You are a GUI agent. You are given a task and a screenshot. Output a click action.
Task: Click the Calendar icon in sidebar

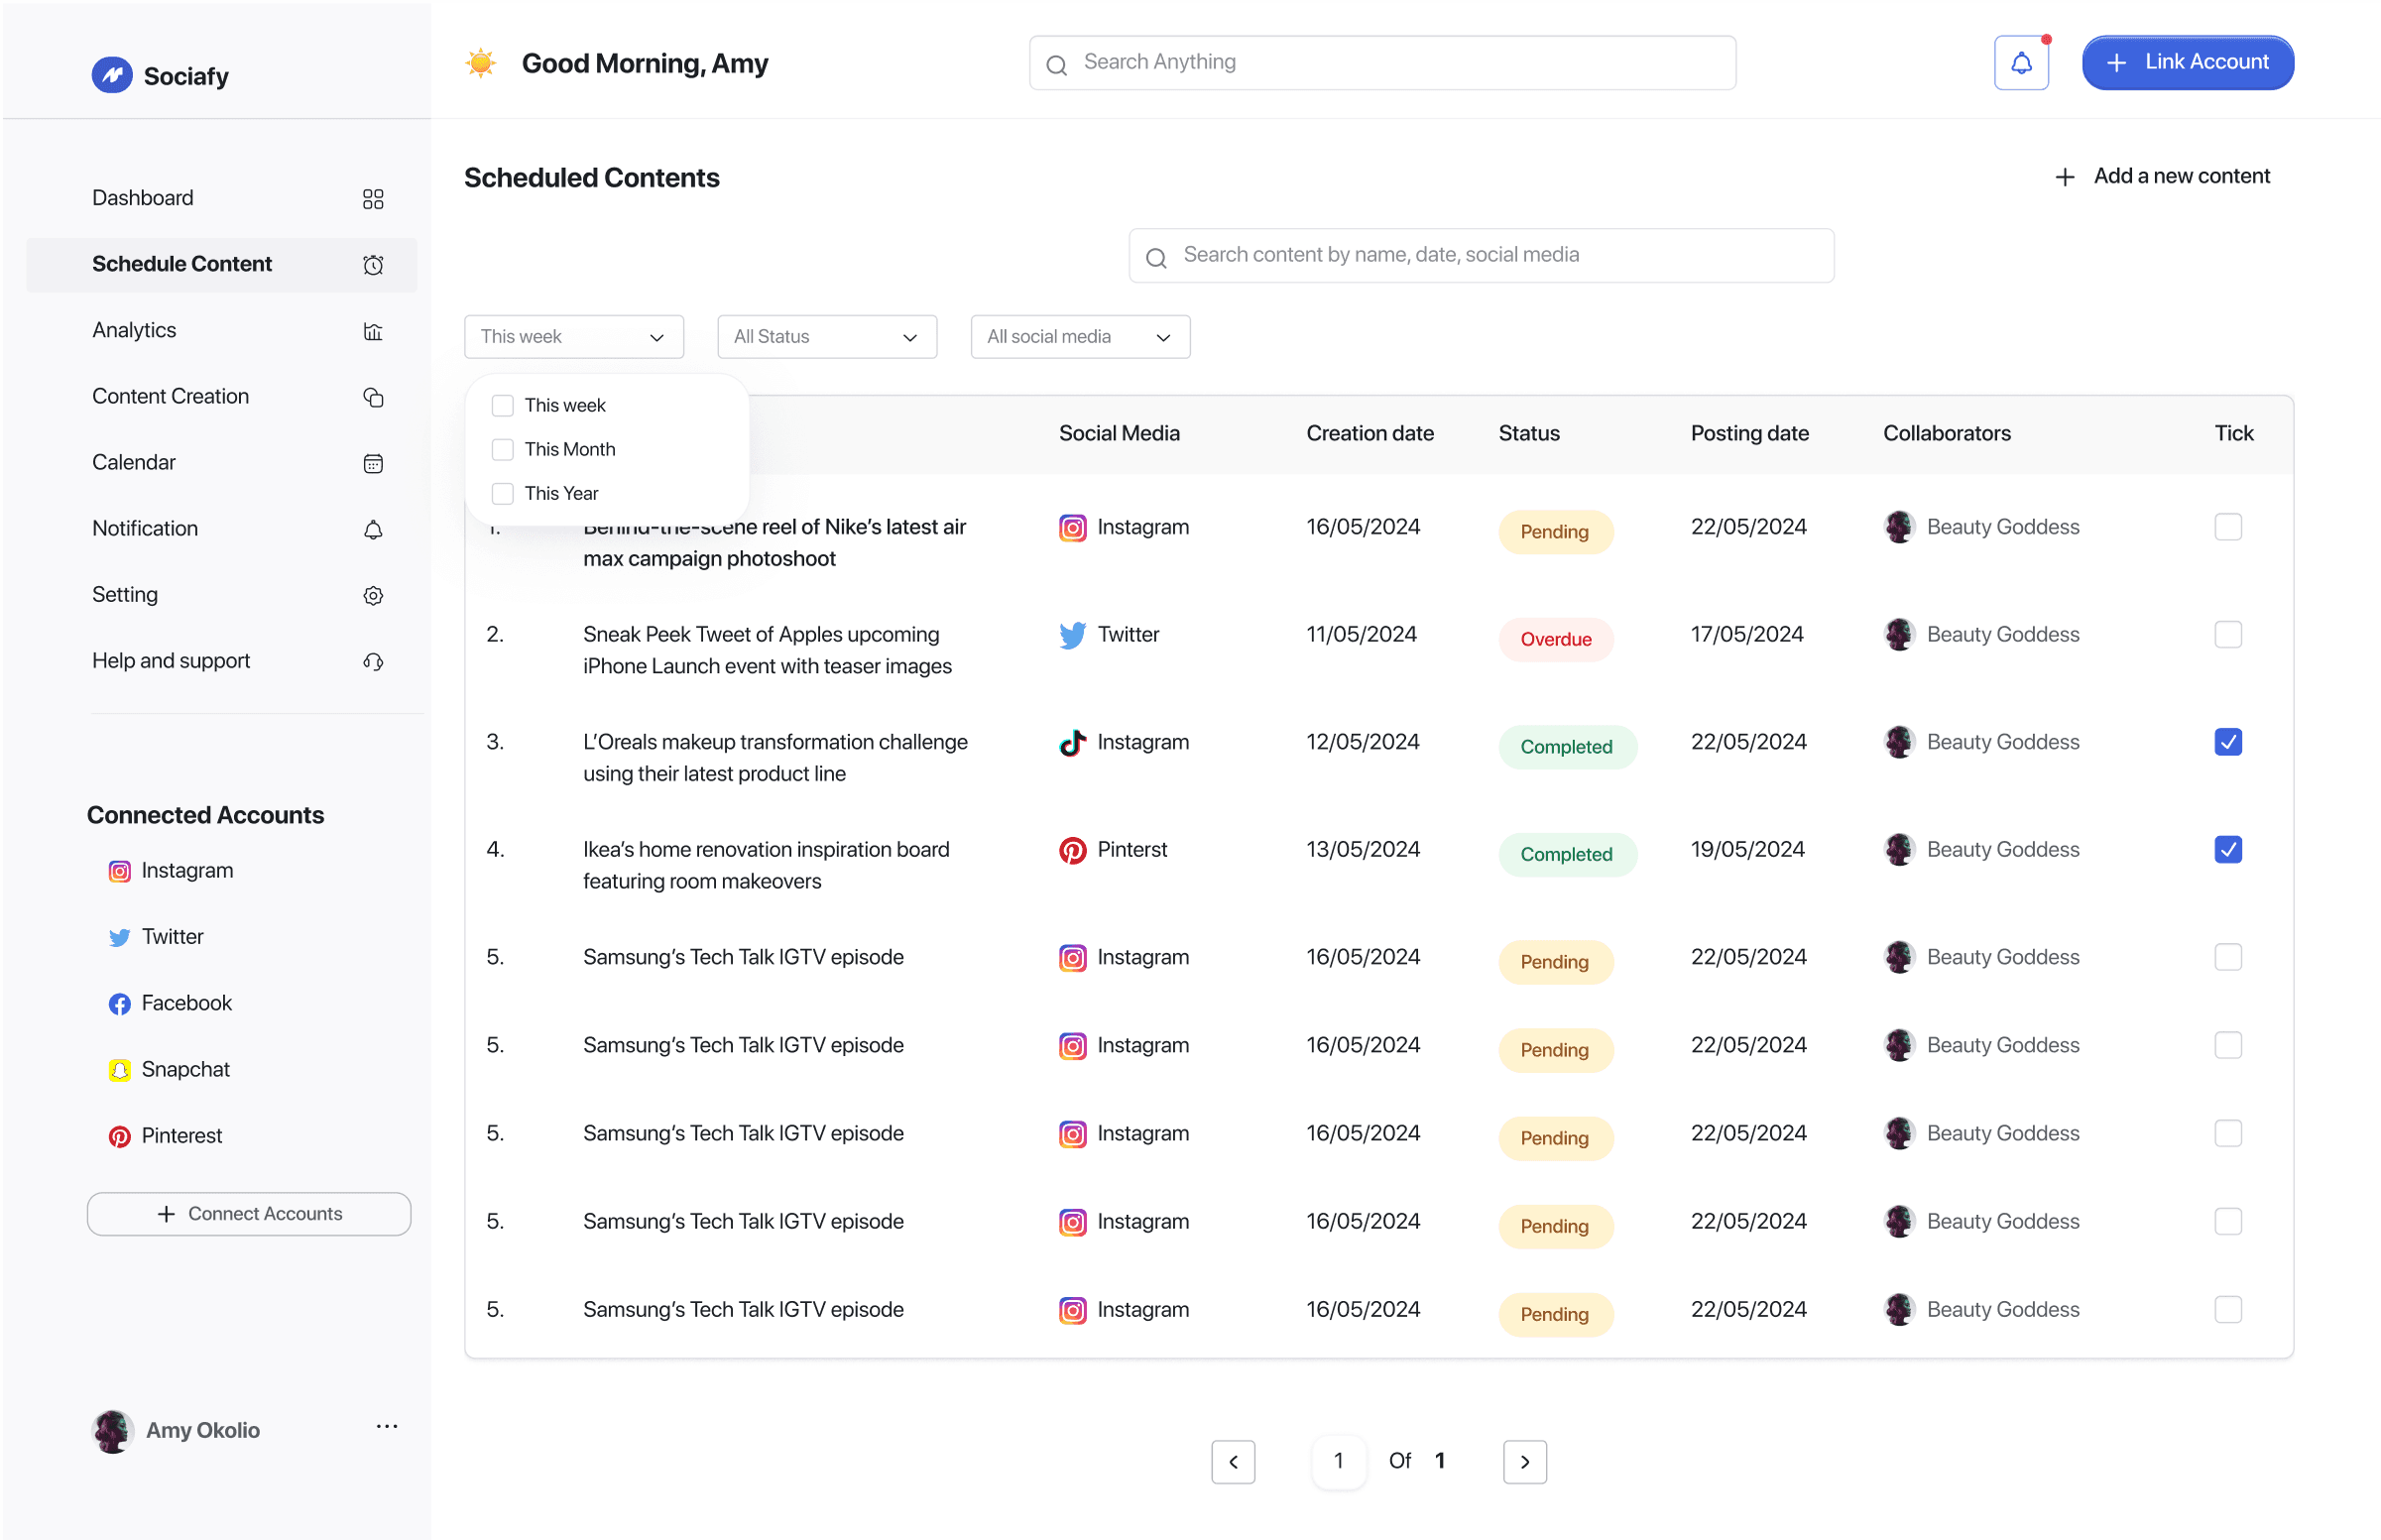coord(373,463)
